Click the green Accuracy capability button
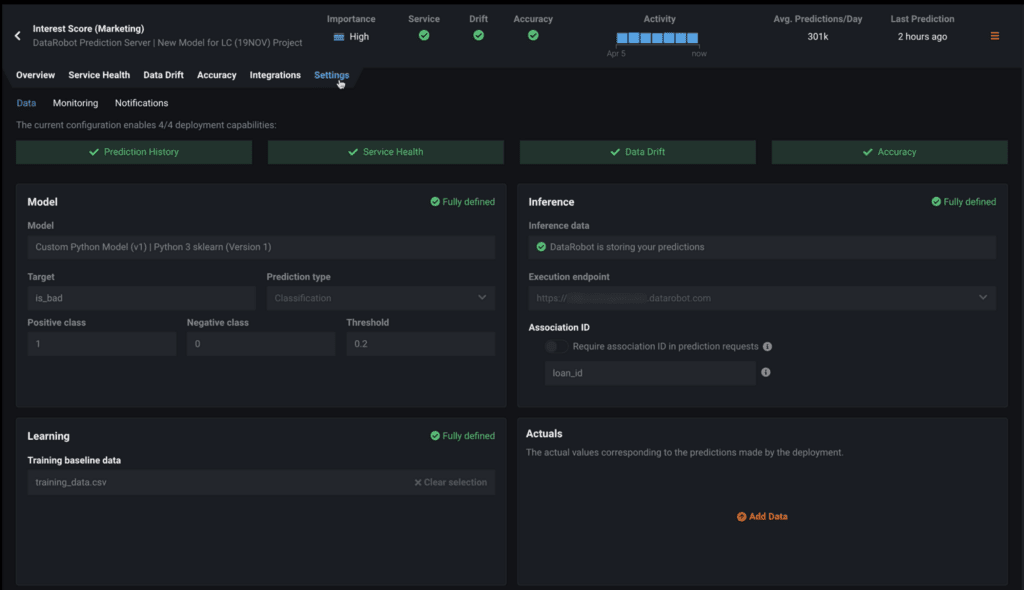Screen dimensions: 1024x590 [x=889, y=152]
